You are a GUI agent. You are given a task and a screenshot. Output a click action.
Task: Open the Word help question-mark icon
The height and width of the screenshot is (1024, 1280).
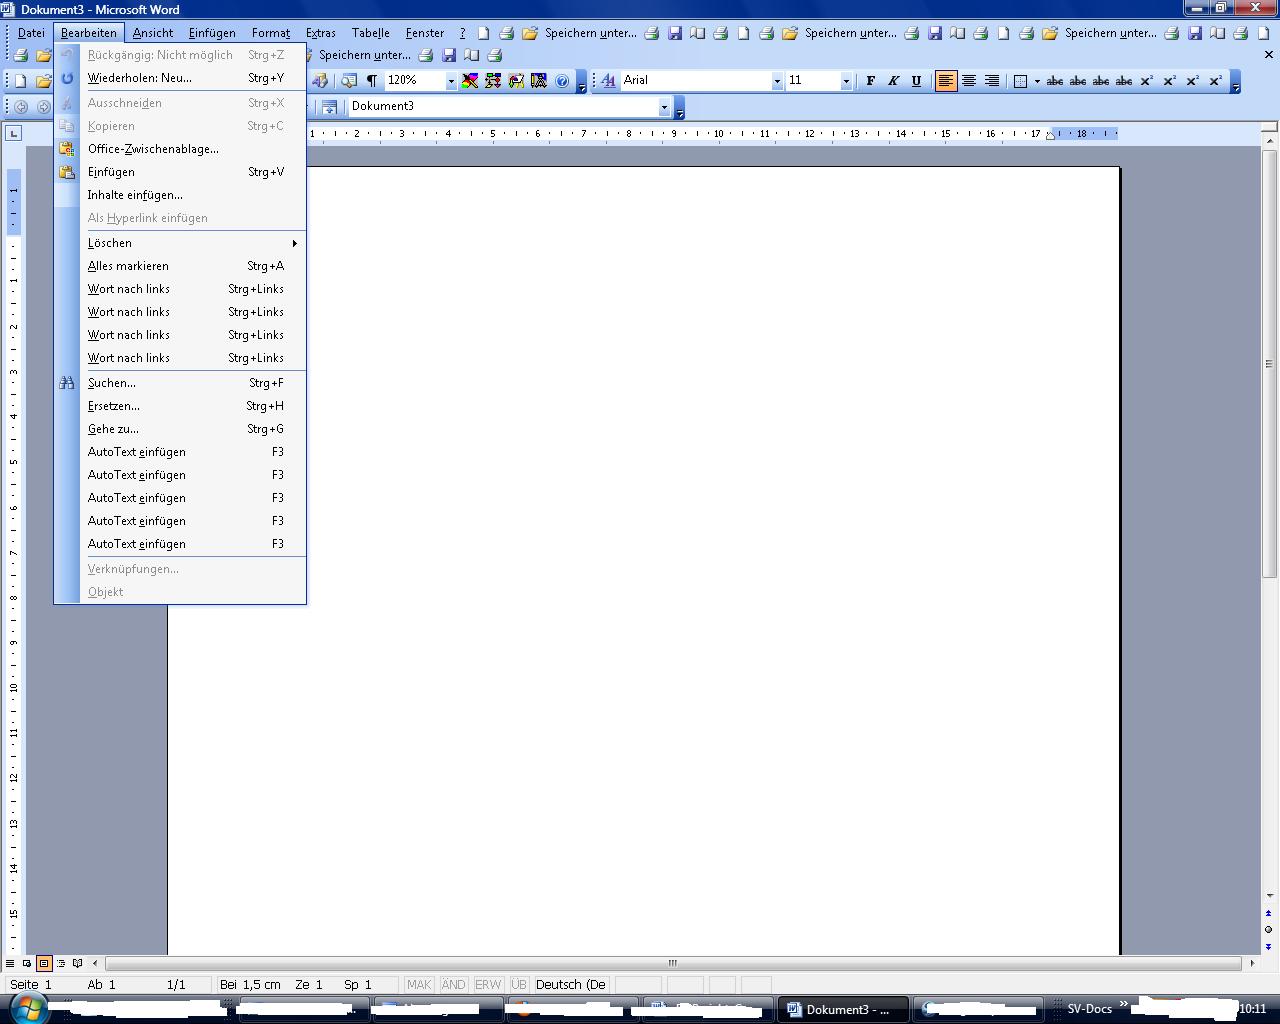562,80
